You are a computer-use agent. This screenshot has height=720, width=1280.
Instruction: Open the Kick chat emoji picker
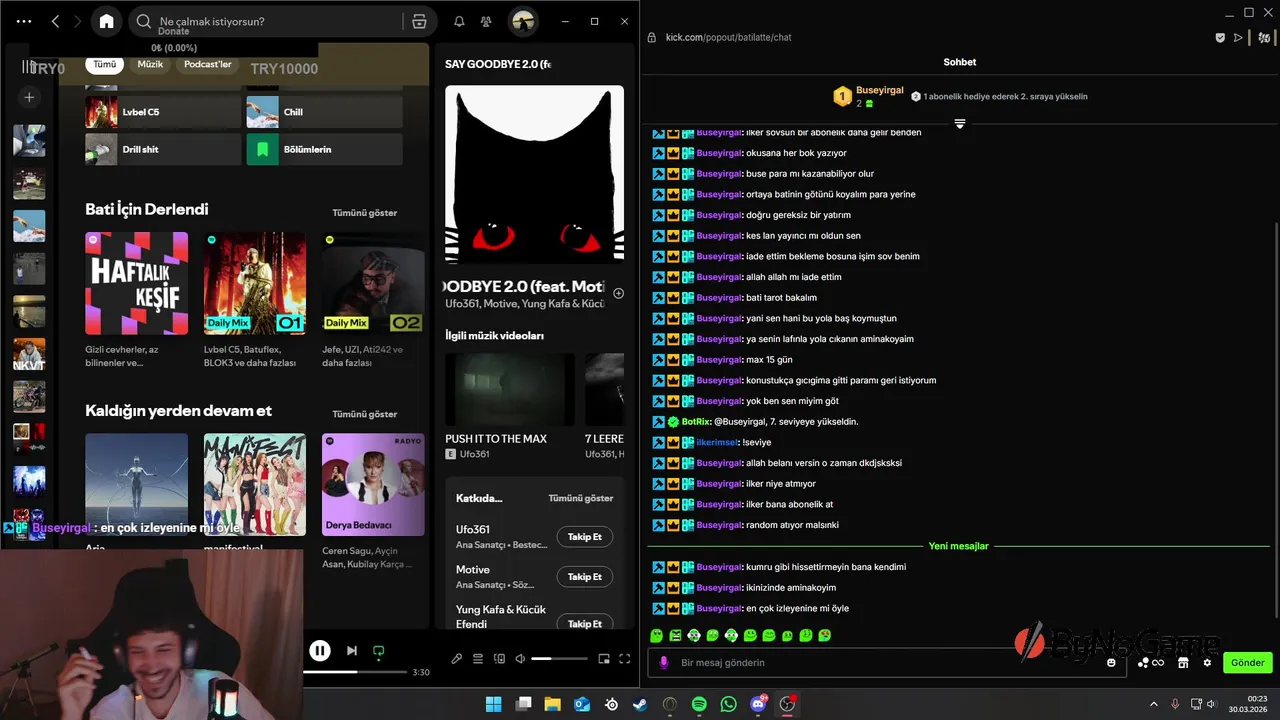coord(1111,663)
